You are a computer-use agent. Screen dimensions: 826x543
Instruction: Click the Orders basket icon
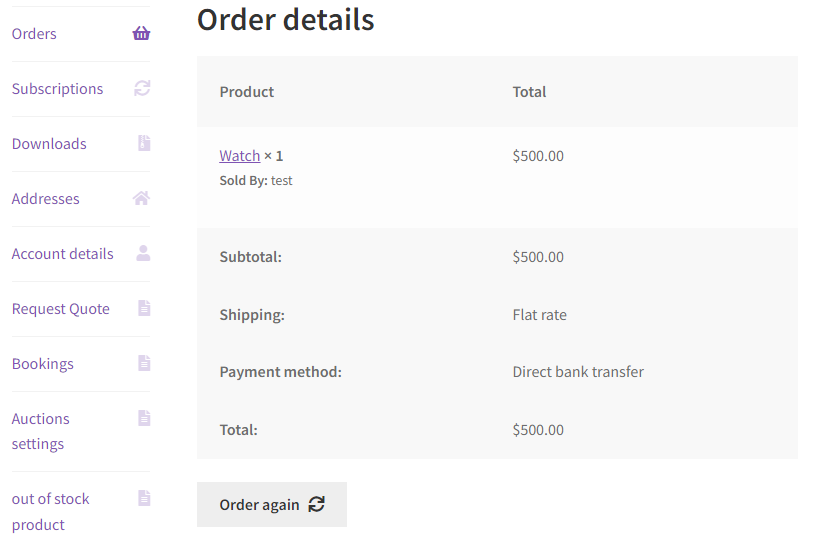click(141, 33)
